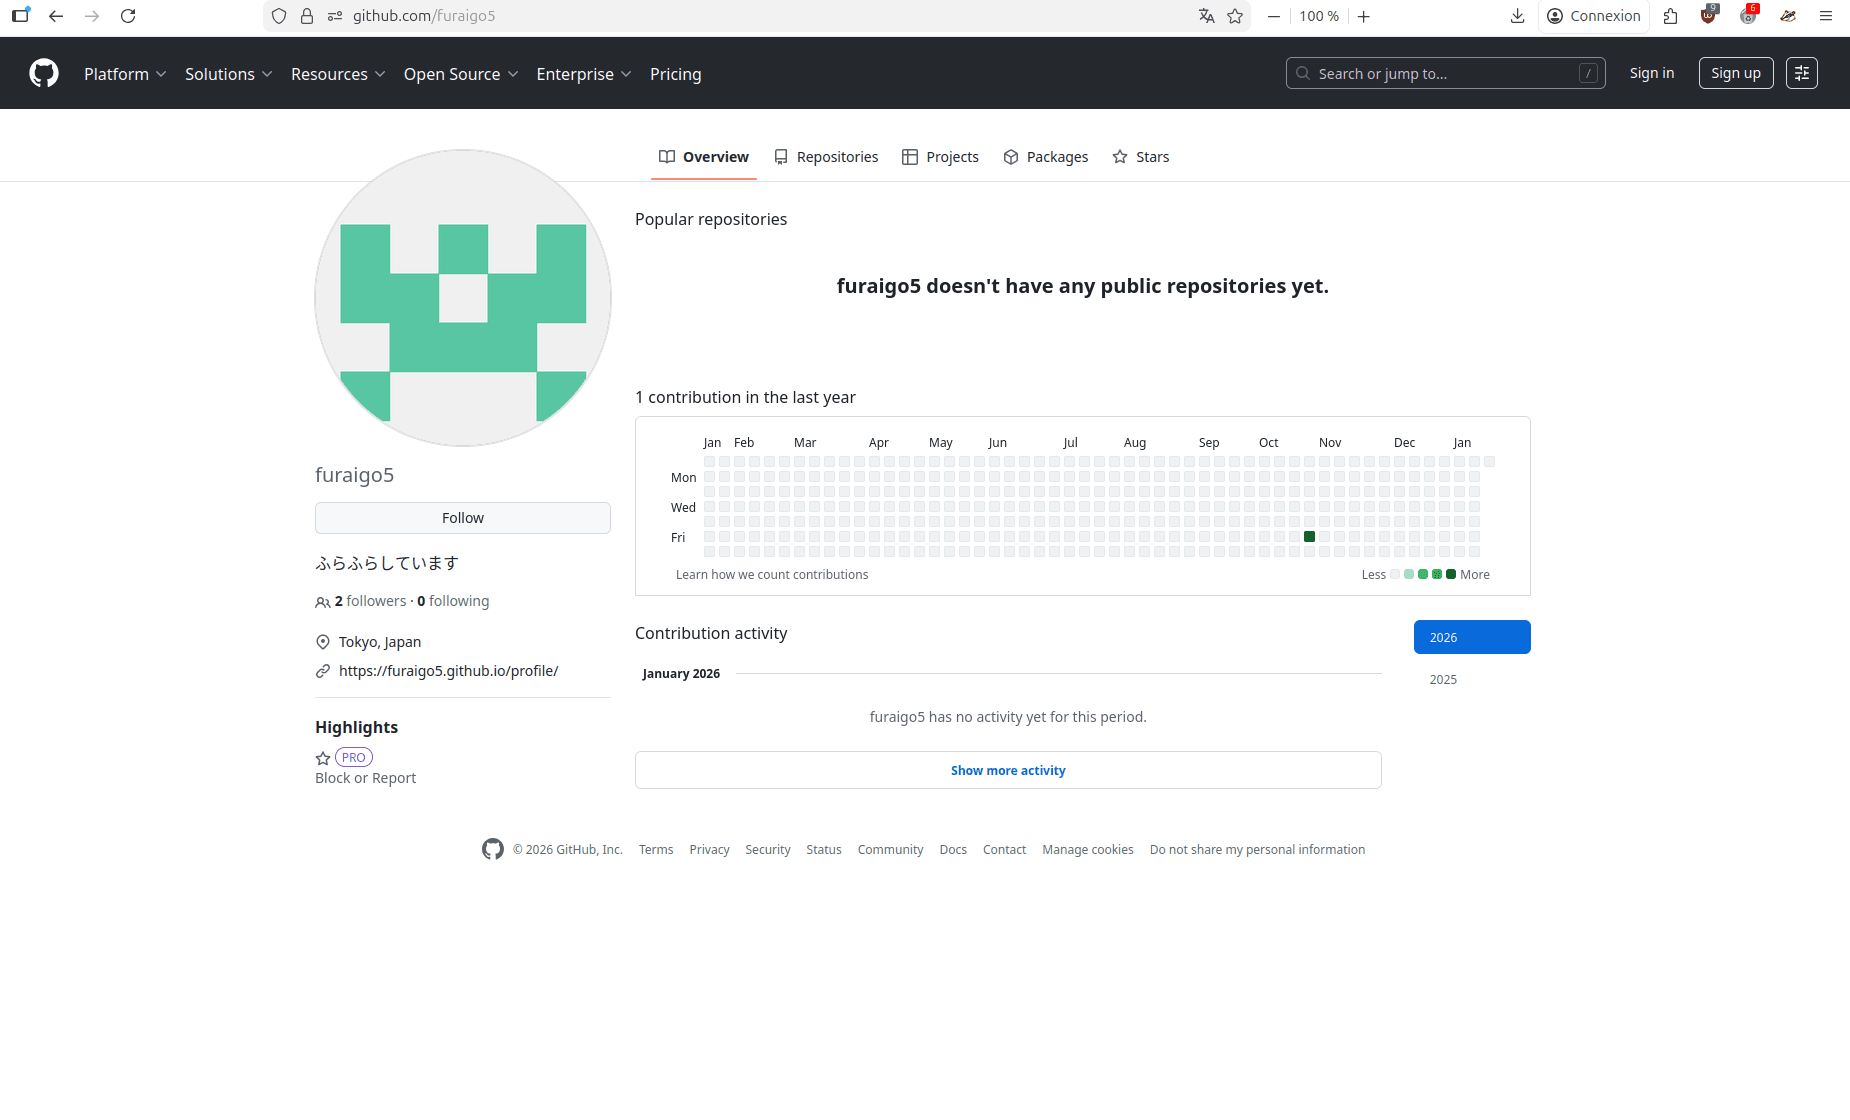Bookmark this page with star icon
This screenshot has width=1850, height=1120.
coord(1235,16)
